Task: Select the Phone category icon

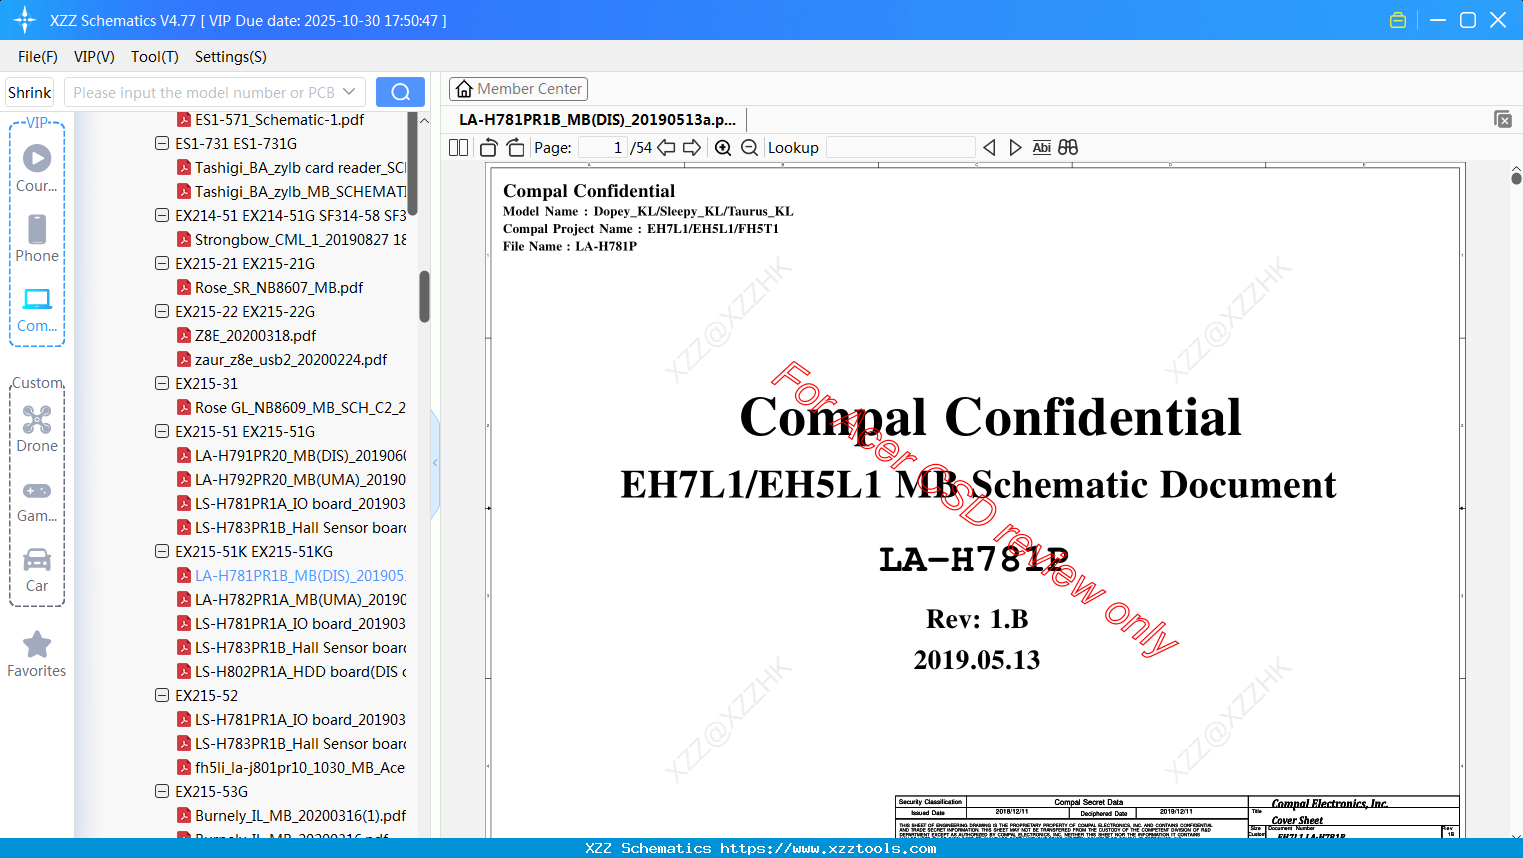Action: pos(37,238)
